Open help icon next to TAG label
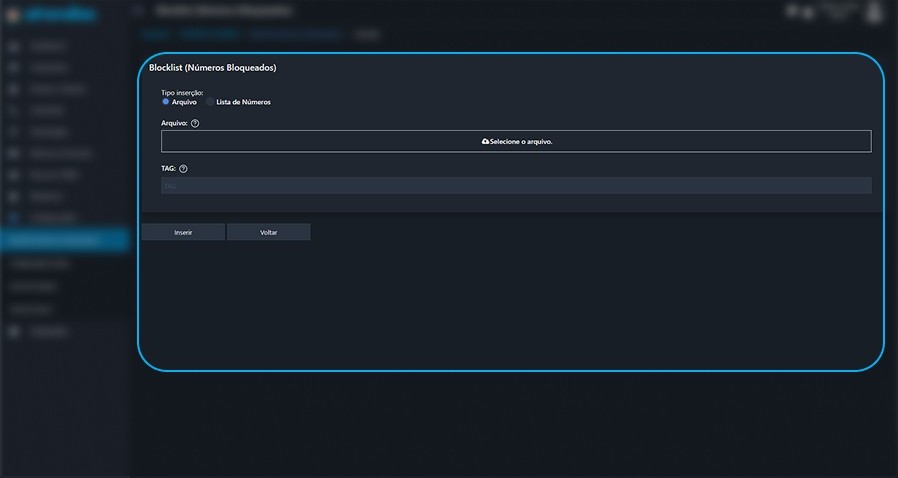This screenshot has width=898, height=478. click(183, 169)
